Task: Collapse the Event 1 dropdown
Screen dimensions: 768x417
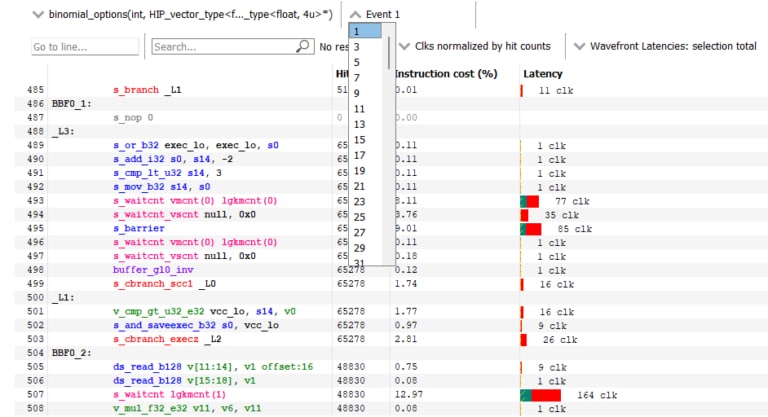Action: [x=376, y=14]
